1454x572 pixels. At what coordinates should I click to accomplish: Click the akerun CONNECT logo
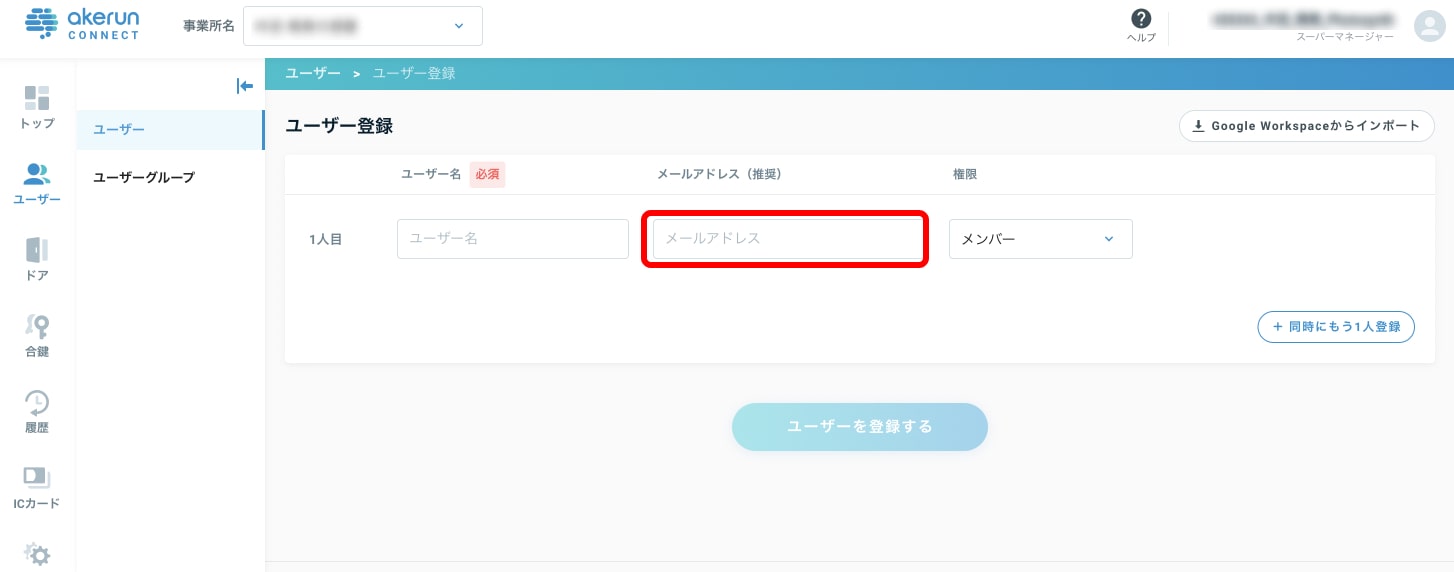click(x=82, y=24)
